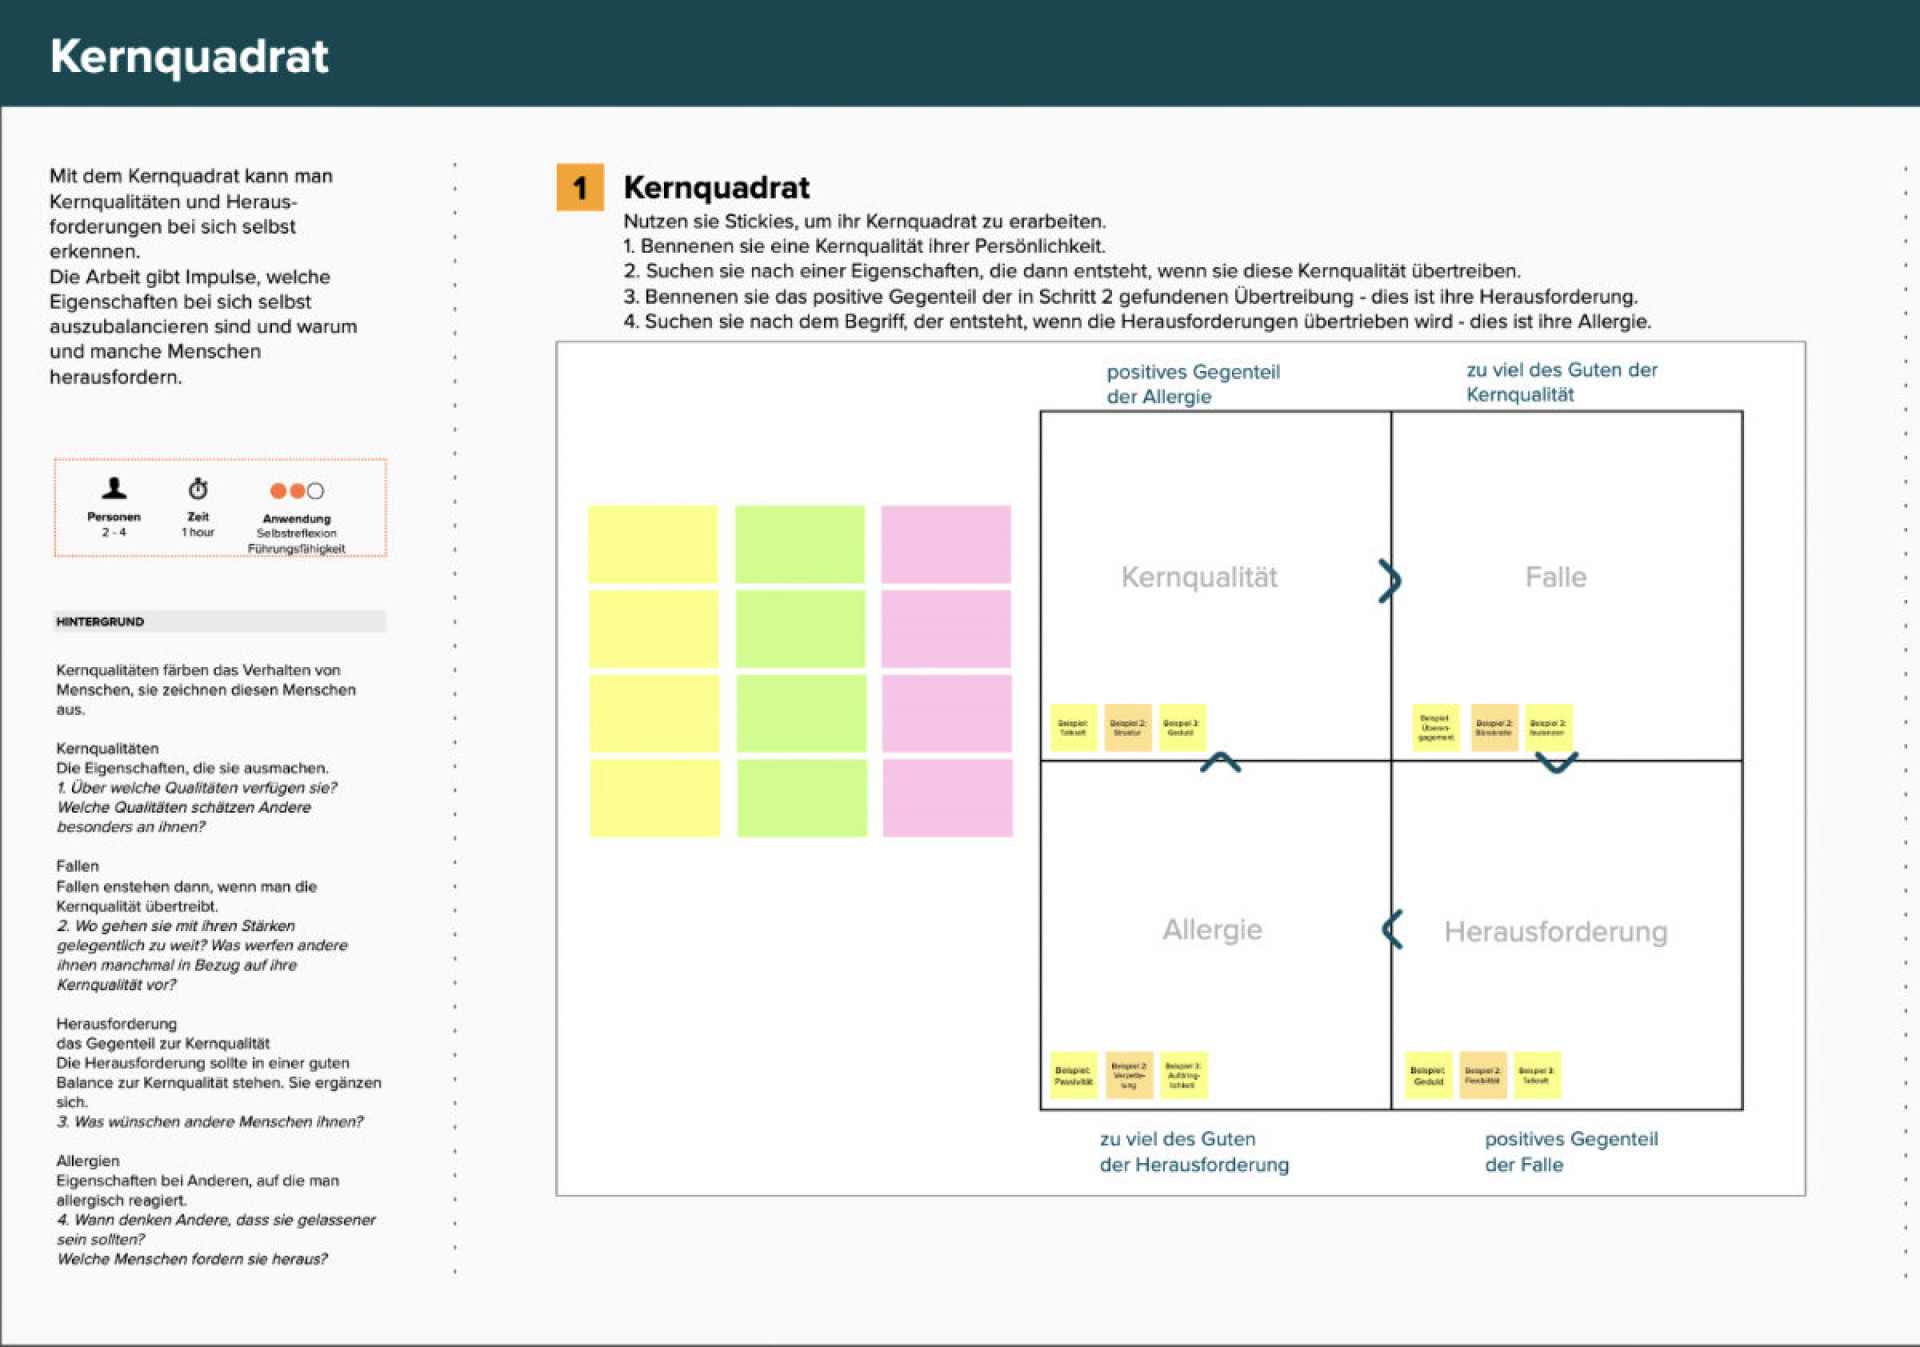Select orange 'Beispiel 2' sticky in Herausforderung
Screen dimensions: 1920x1347
tap(1483, 1075)
